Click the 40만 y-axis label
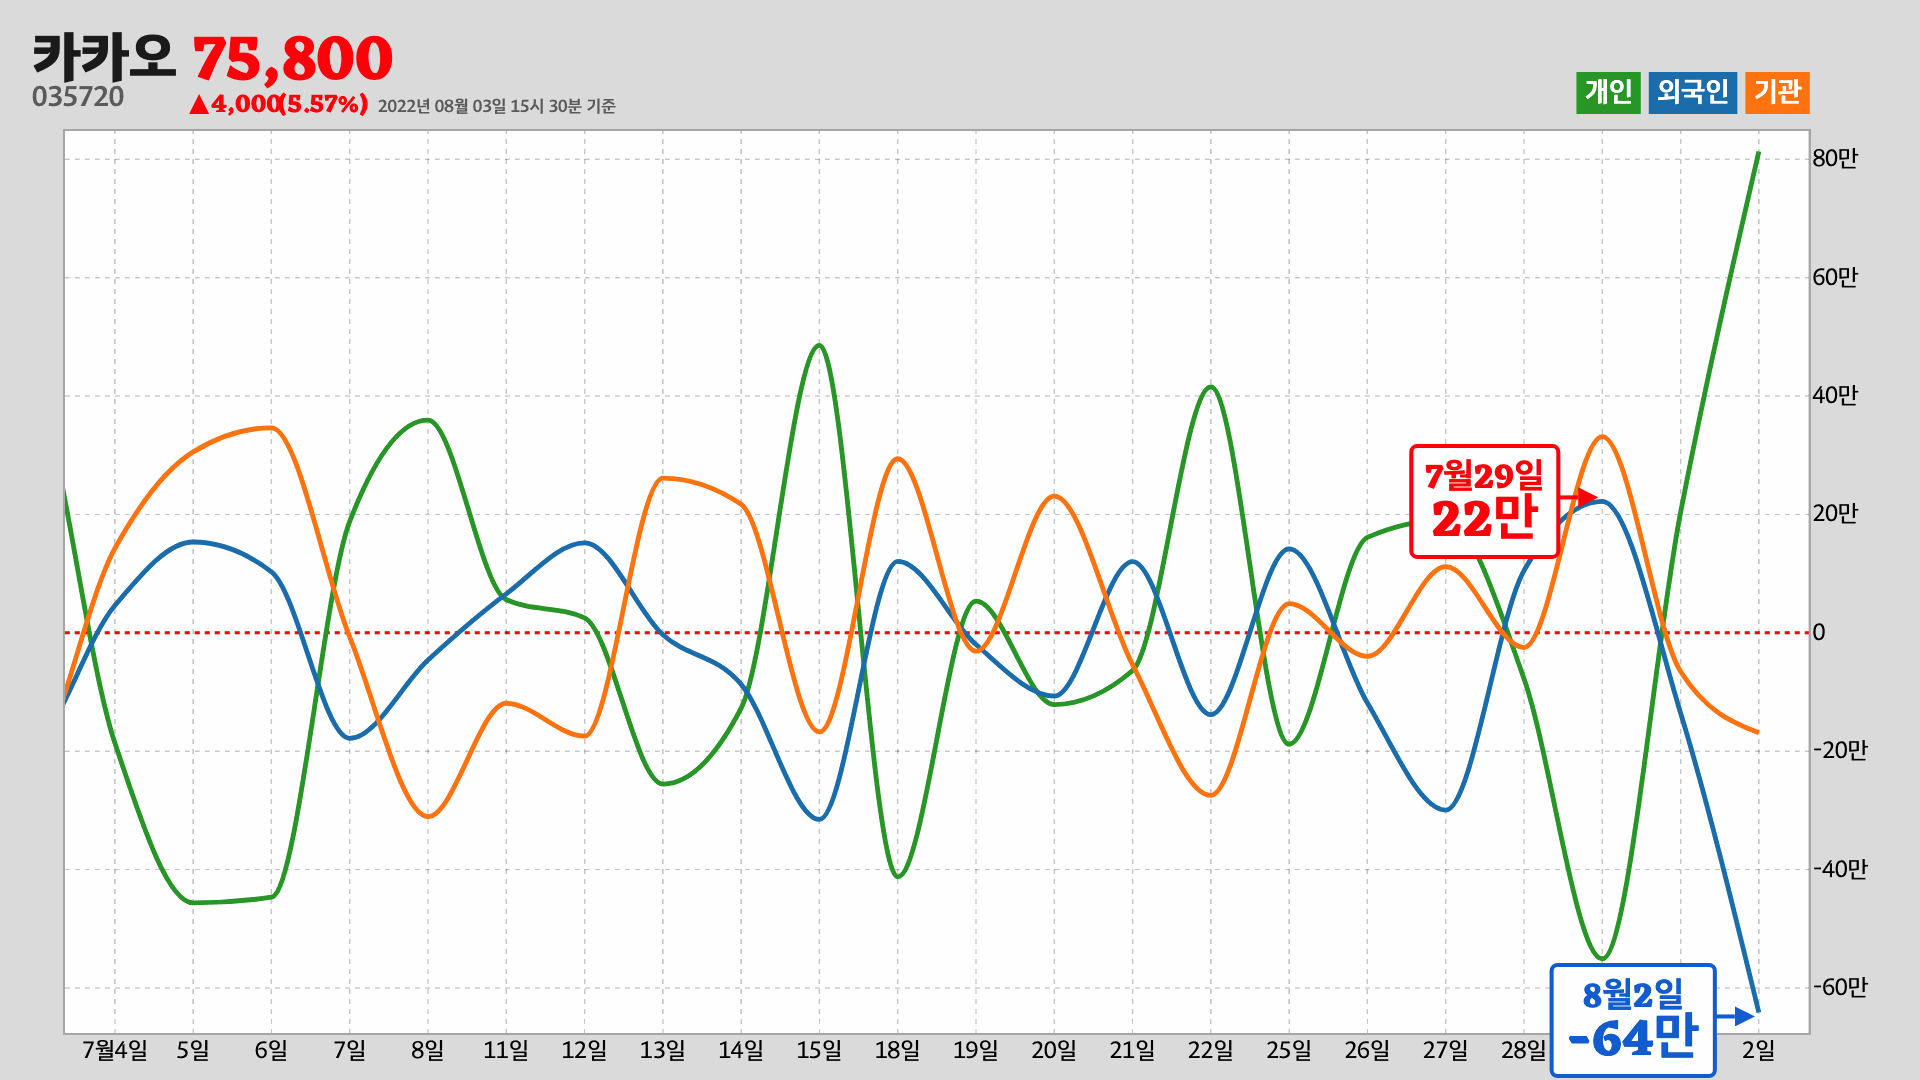This screenshot has width=1920, height=1080. point(1835,396)
